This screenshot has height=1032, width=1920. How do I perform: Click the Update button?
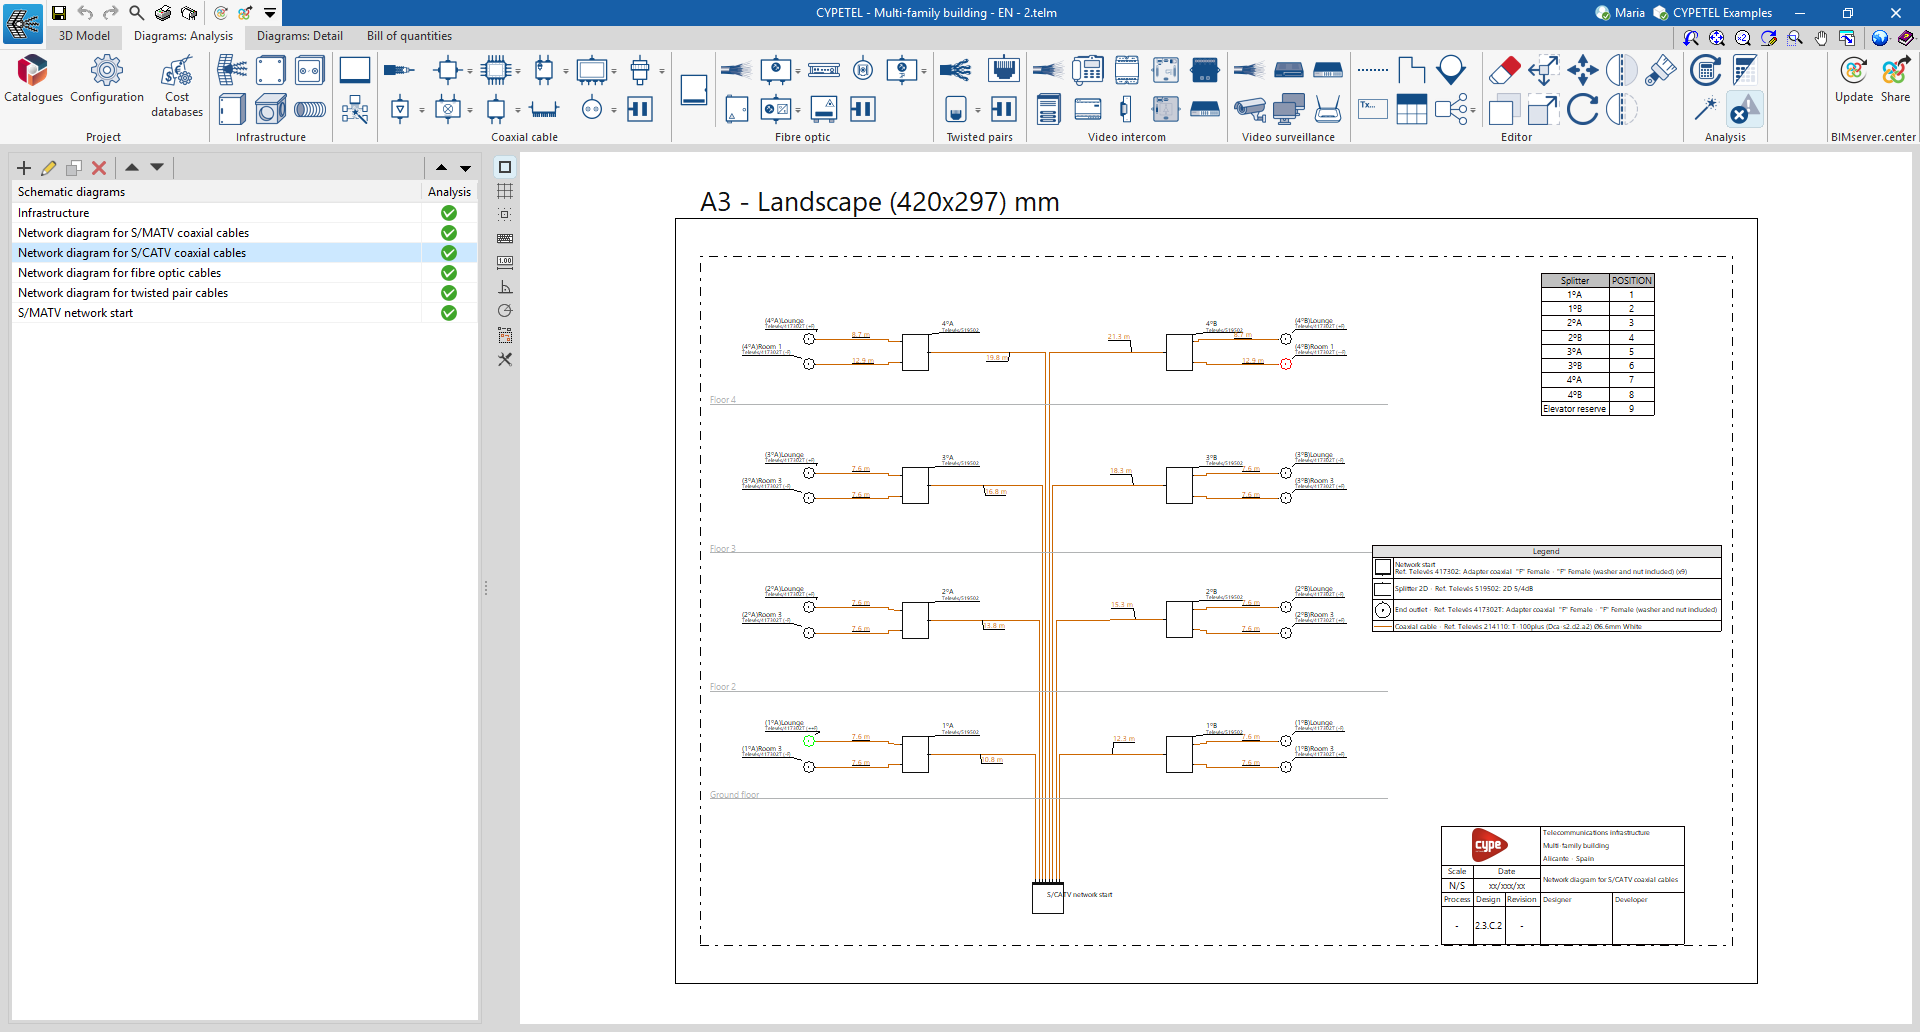click(1853, 79)
